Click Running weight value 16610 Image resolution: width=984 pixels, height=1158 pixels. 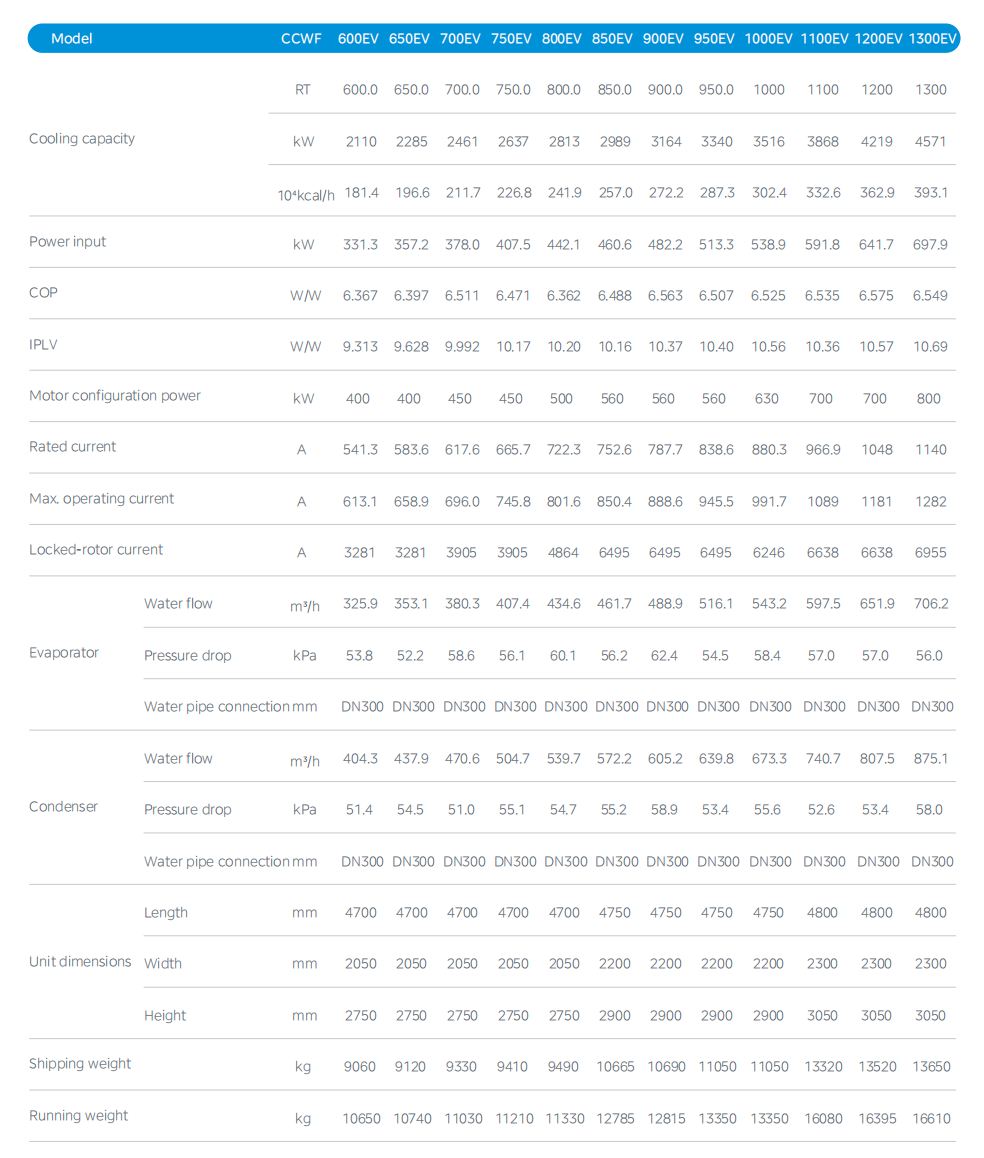click(932, 1118)
